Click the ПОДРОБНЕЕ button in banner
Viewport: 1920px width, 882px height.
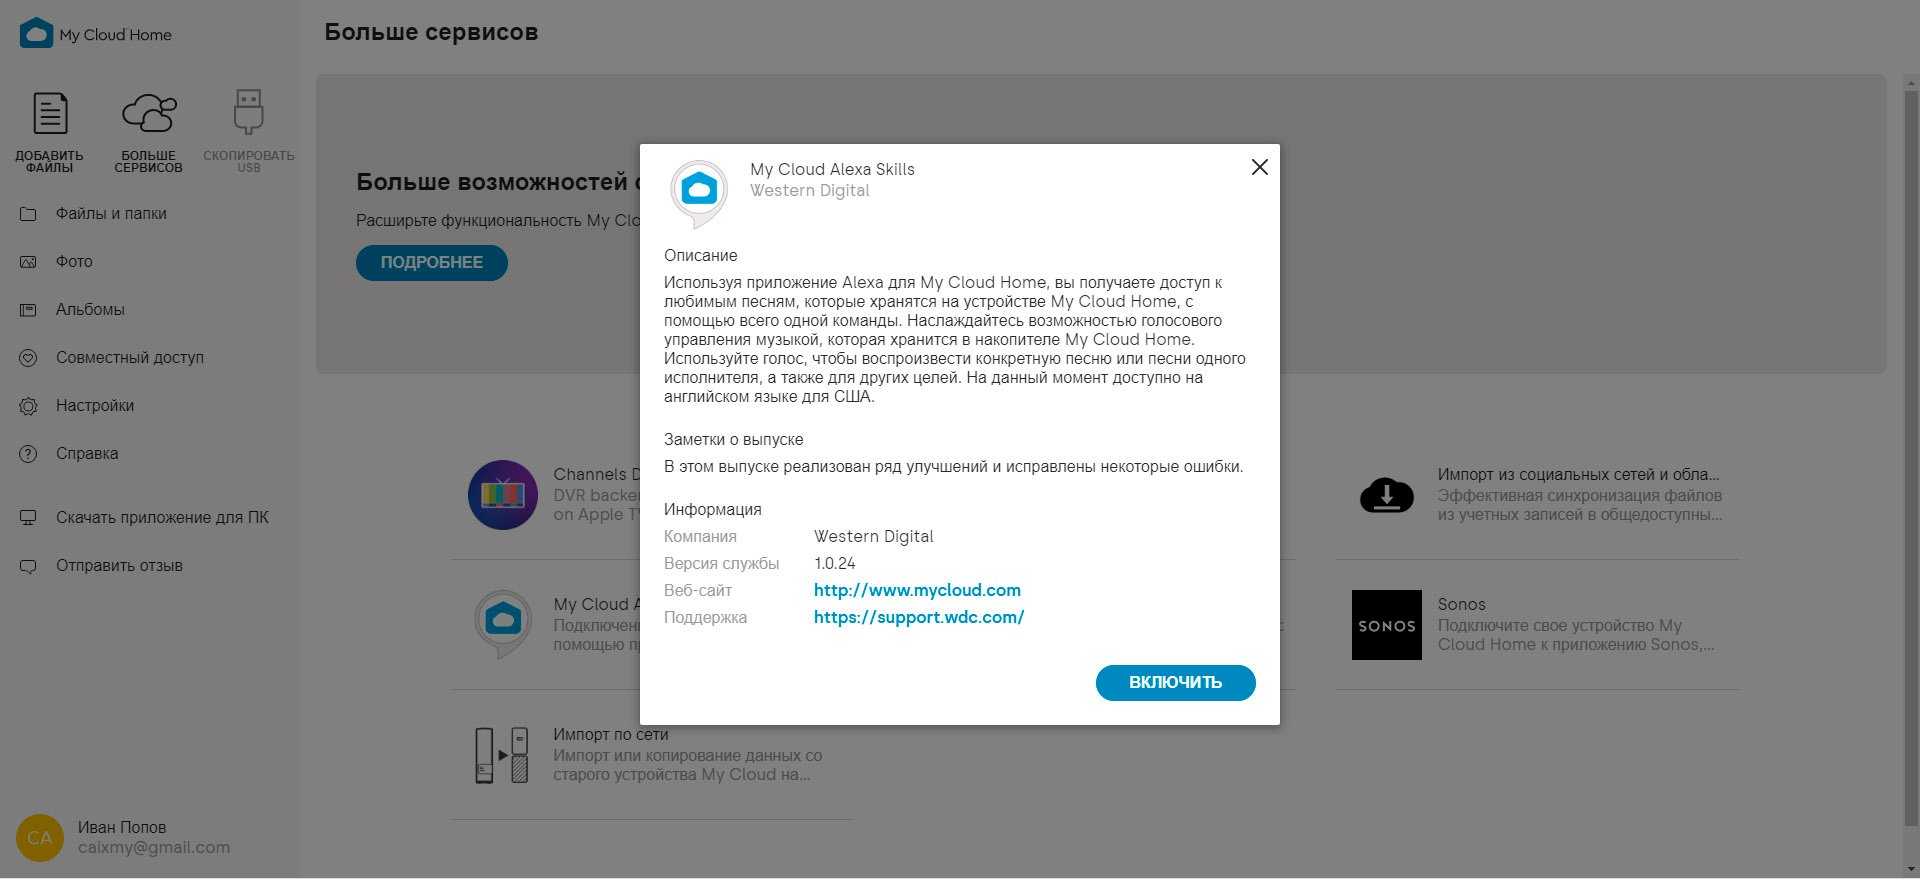(432, 263)
